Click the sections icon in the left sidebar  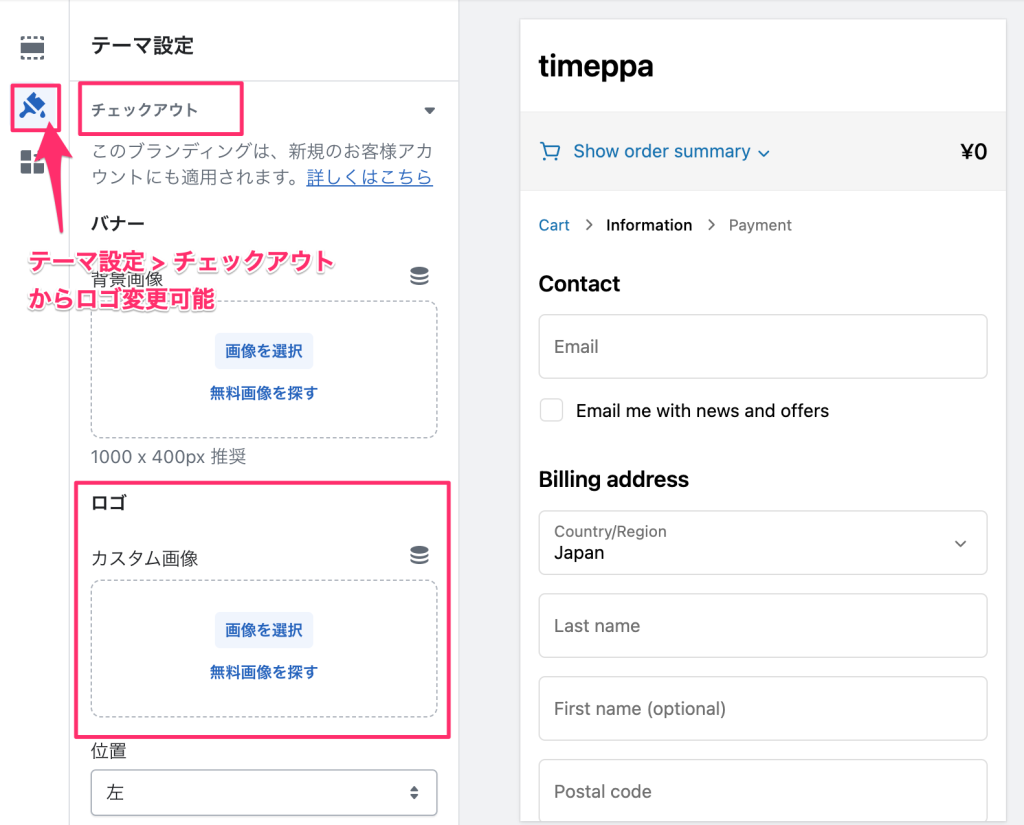tap(33, 47)
